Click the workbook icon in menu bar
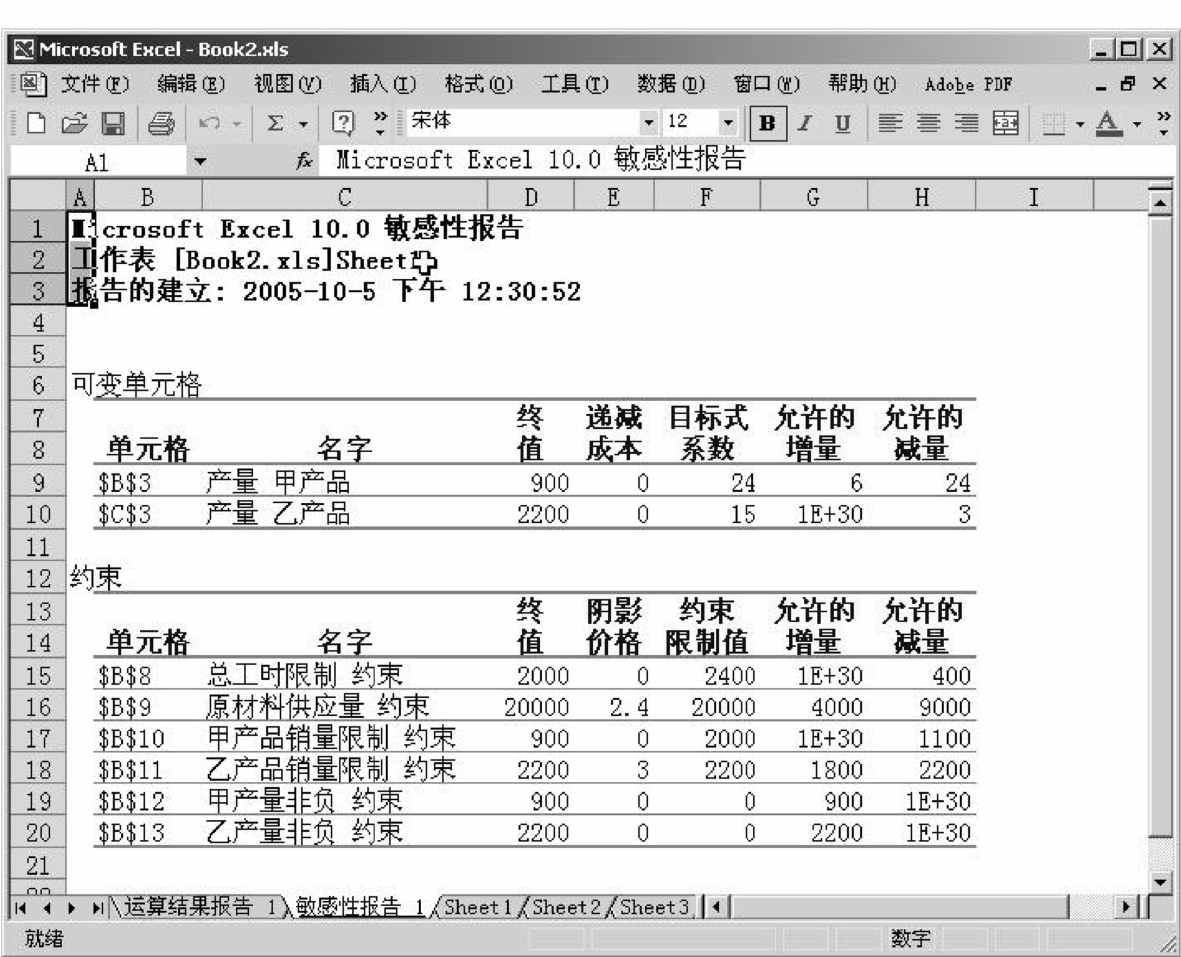This screenshot has width=1181, height=957. point(32,84)
